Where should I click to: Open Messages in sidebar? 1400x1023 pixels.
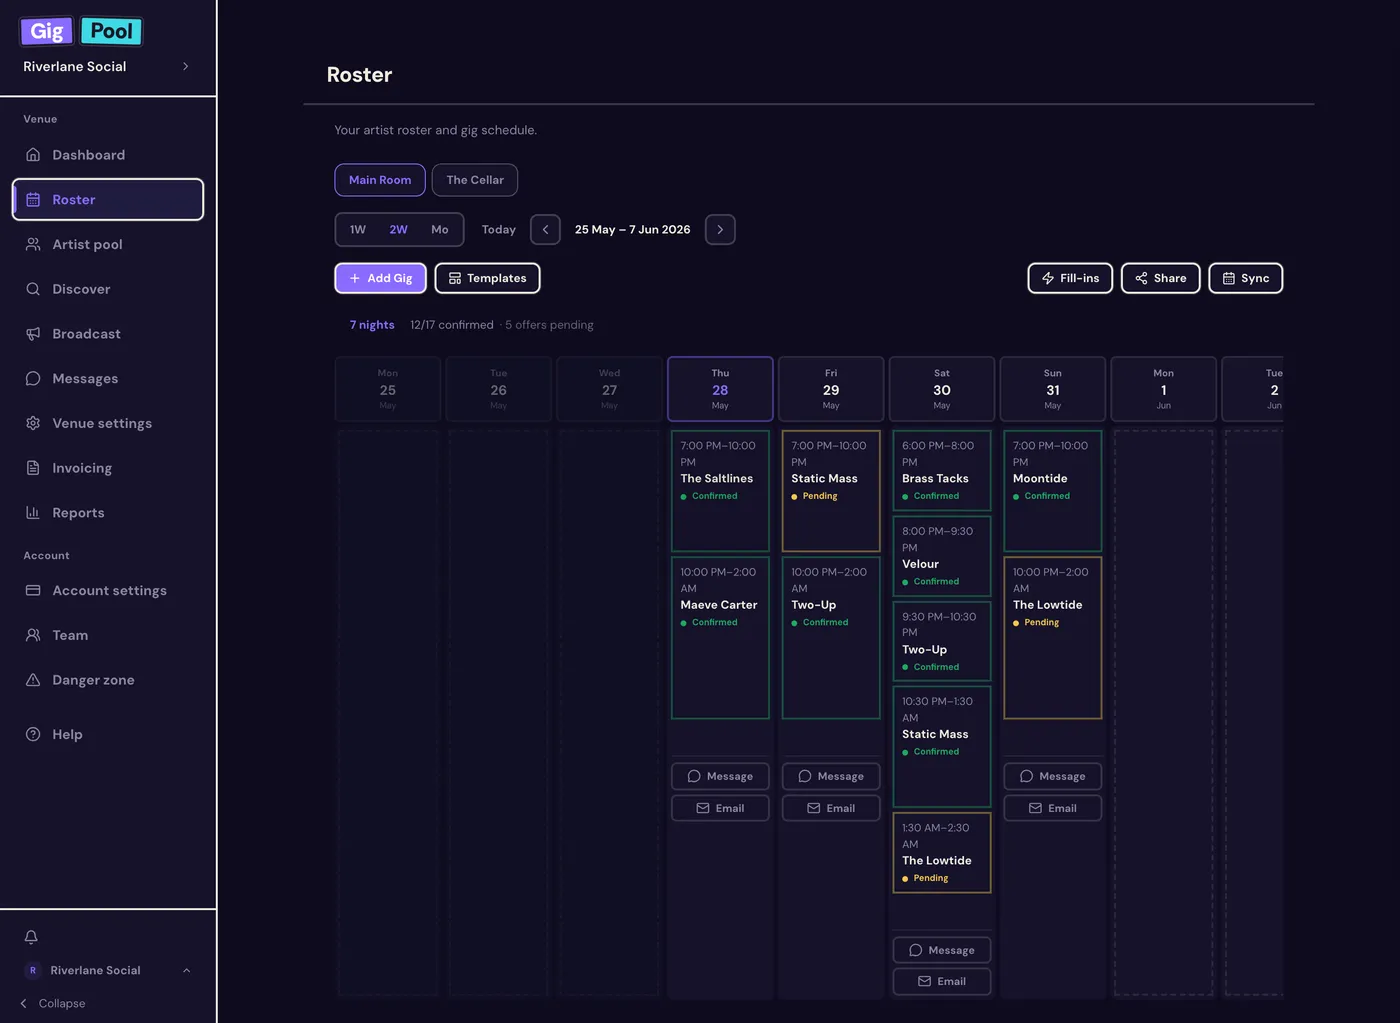click(x=108, y=378)
